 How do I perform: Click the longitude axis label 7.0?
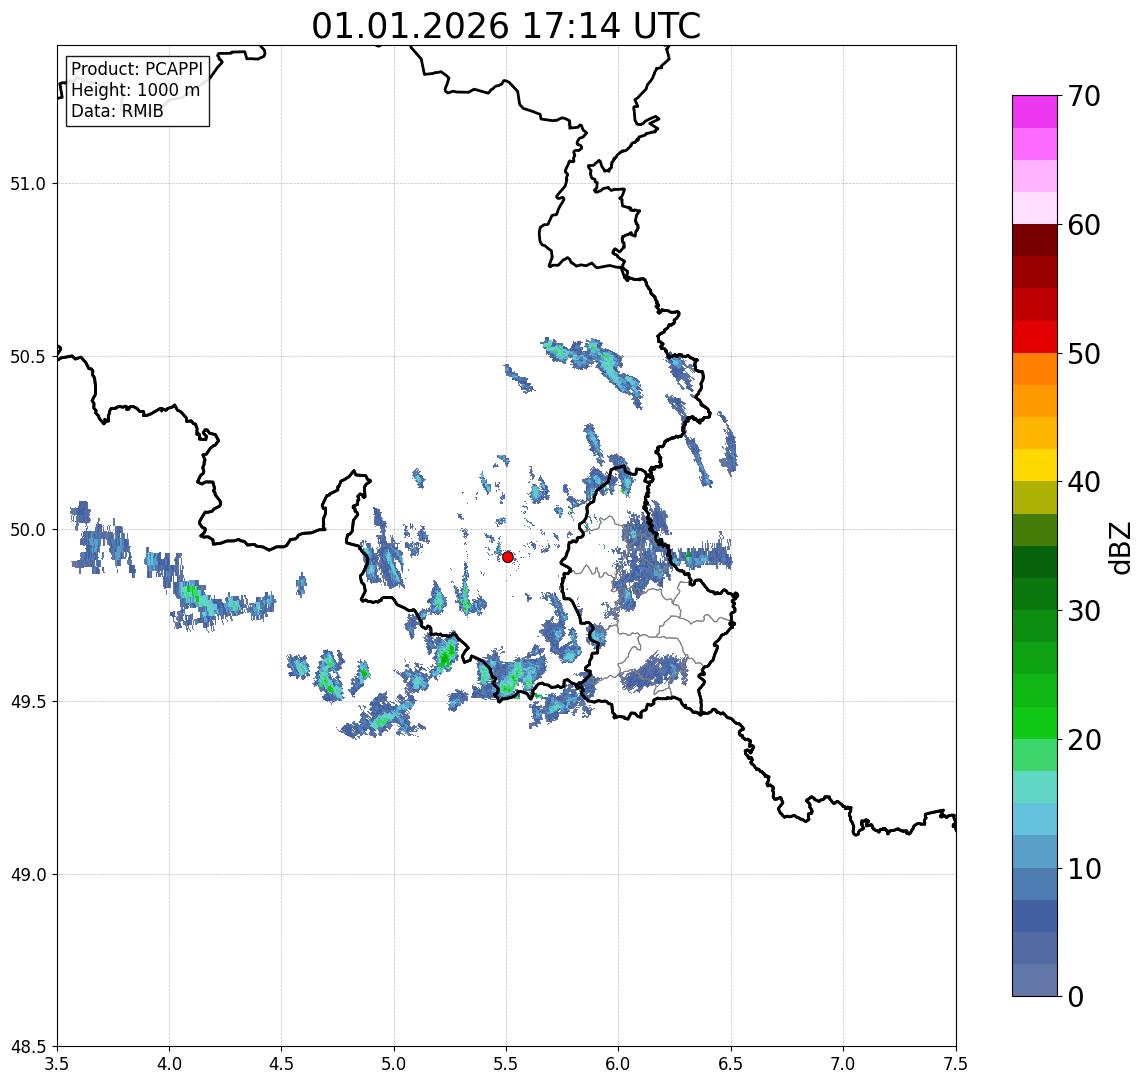[843, 1063]
